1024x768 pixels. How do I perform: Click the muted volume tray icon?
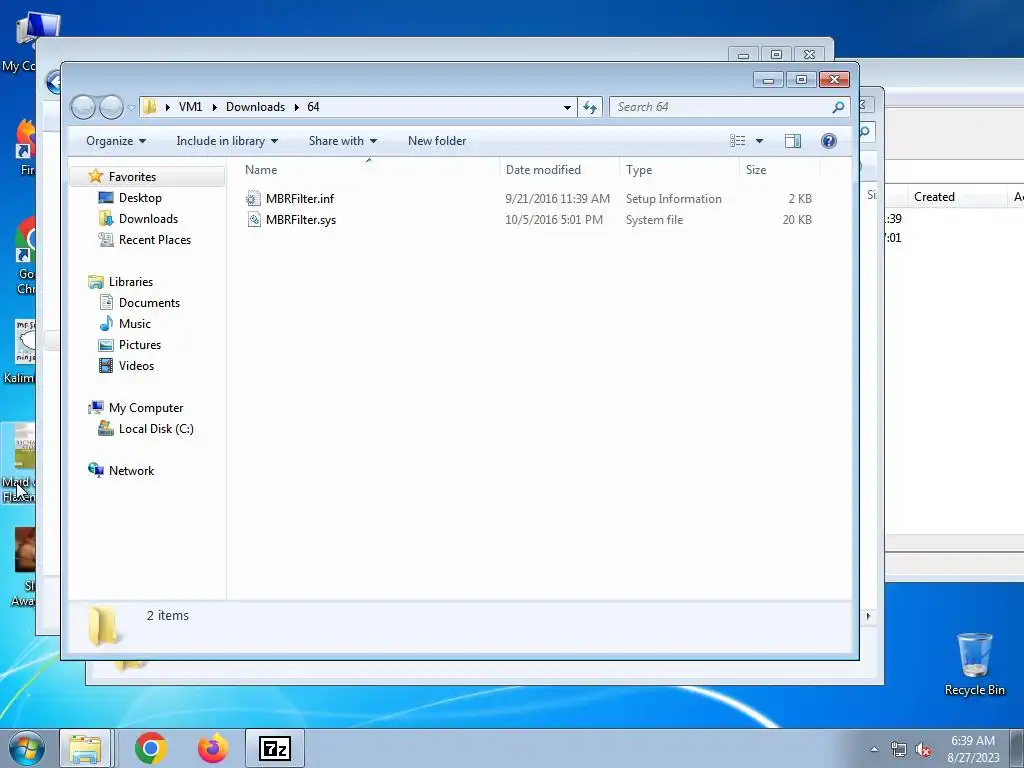click(923, 750)
